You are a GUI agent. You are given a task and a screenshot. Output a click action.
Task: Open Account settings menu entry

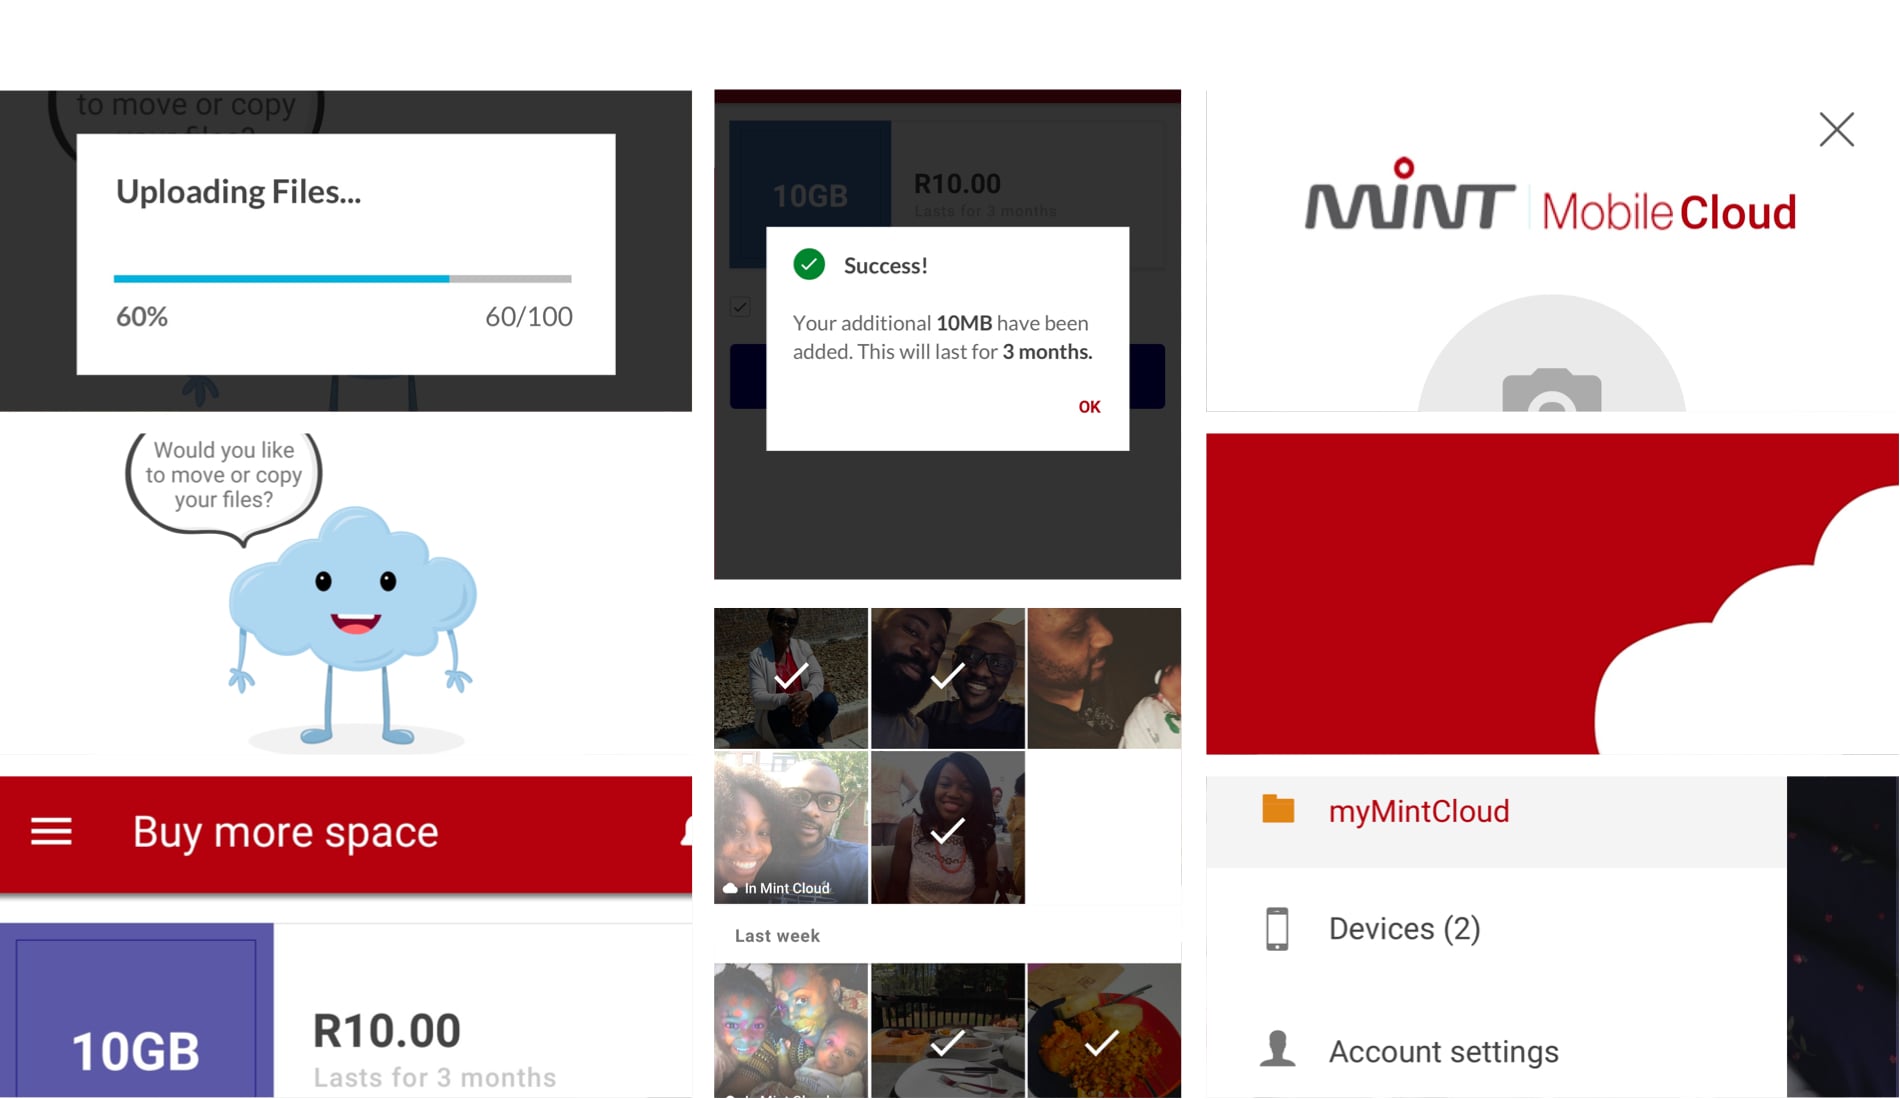click(1496, 1051)
